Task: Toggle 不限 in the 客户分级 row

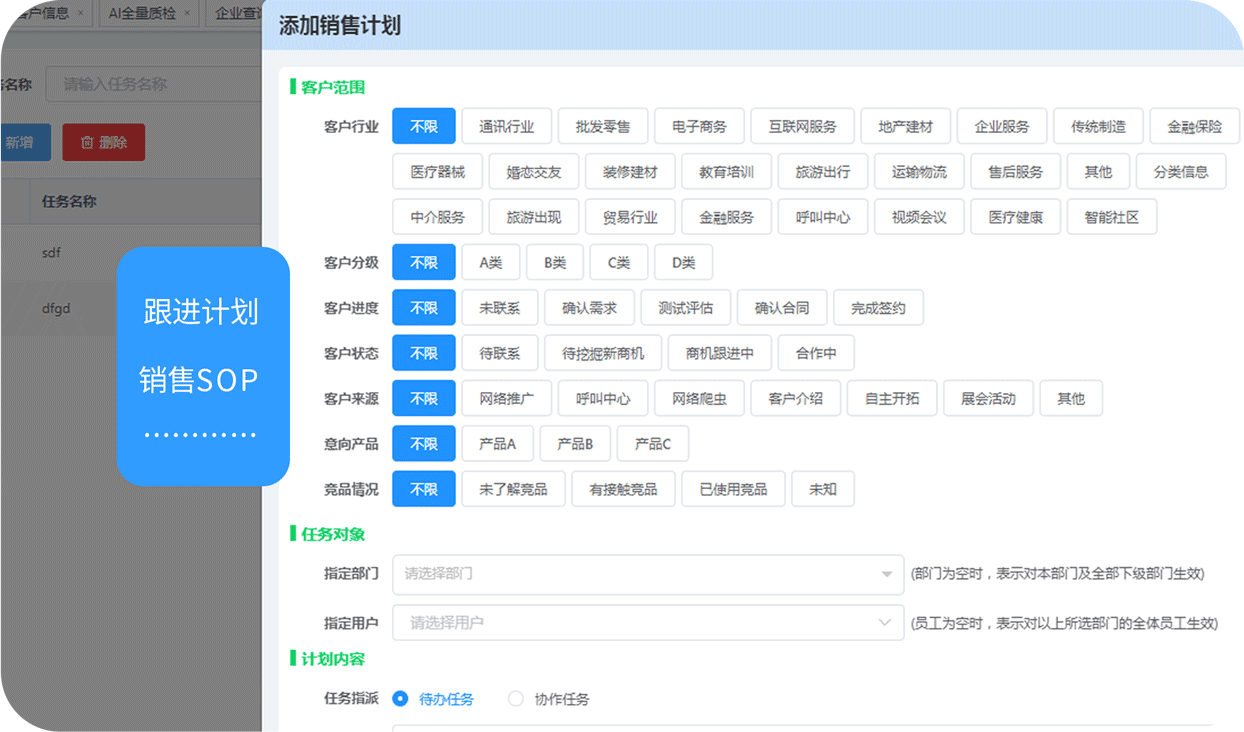Action: pyautogui.click(x=423, y=263)
